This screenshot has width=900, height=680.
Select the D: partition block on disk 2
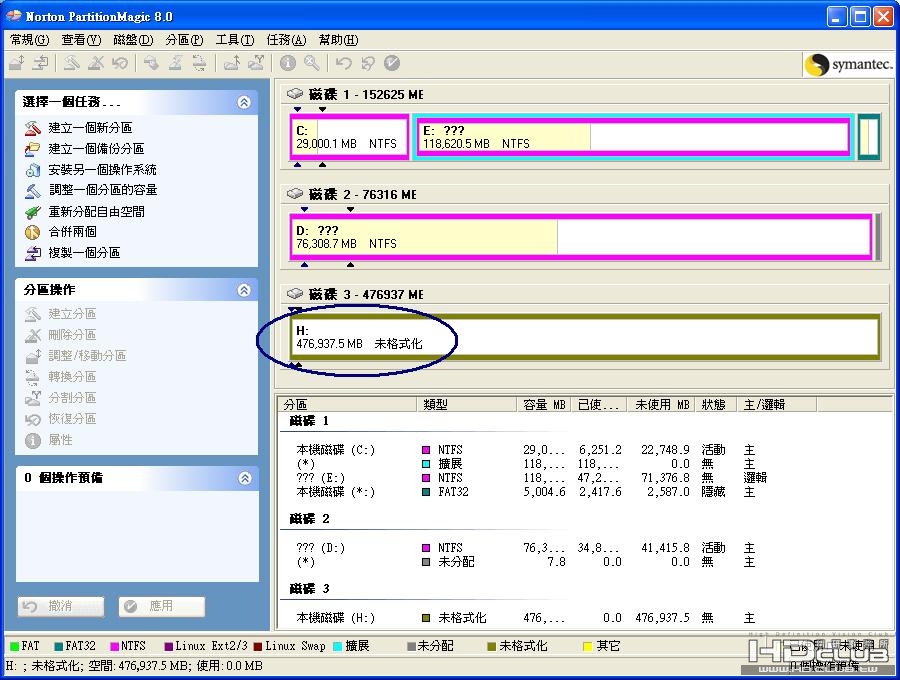[x=581, y=237]
